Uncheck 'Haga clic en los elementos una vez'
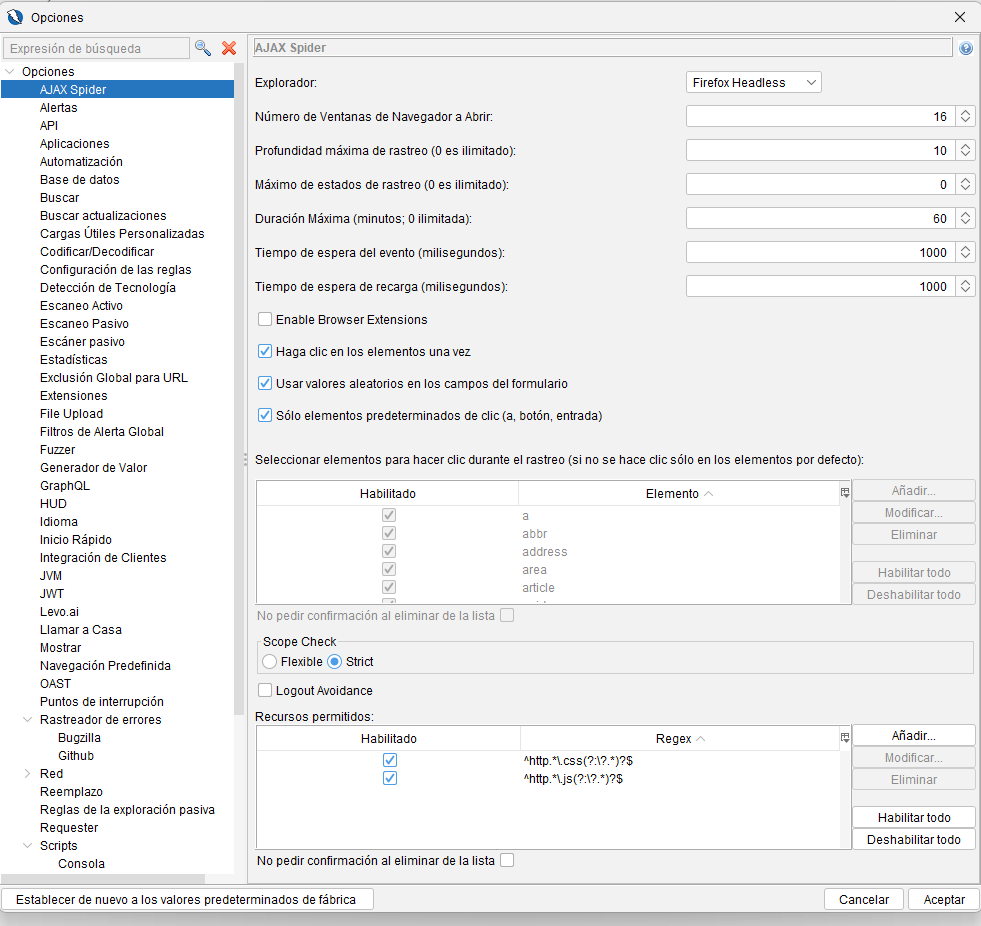 (x=265, y=352)
